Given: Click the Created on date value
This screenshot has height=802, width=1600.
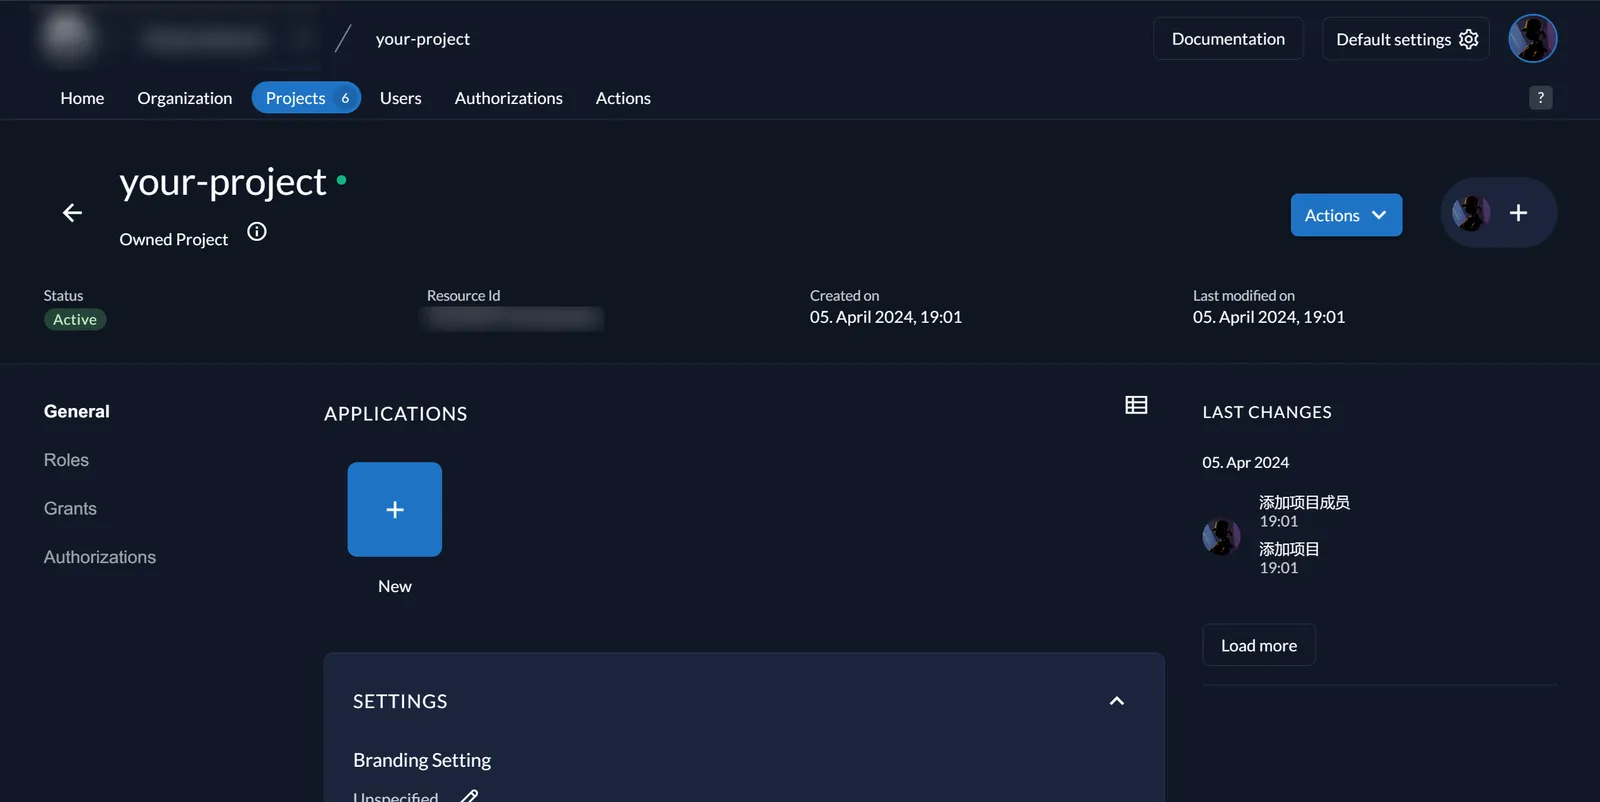Looking at the screenshot, I should pos(886,317).
